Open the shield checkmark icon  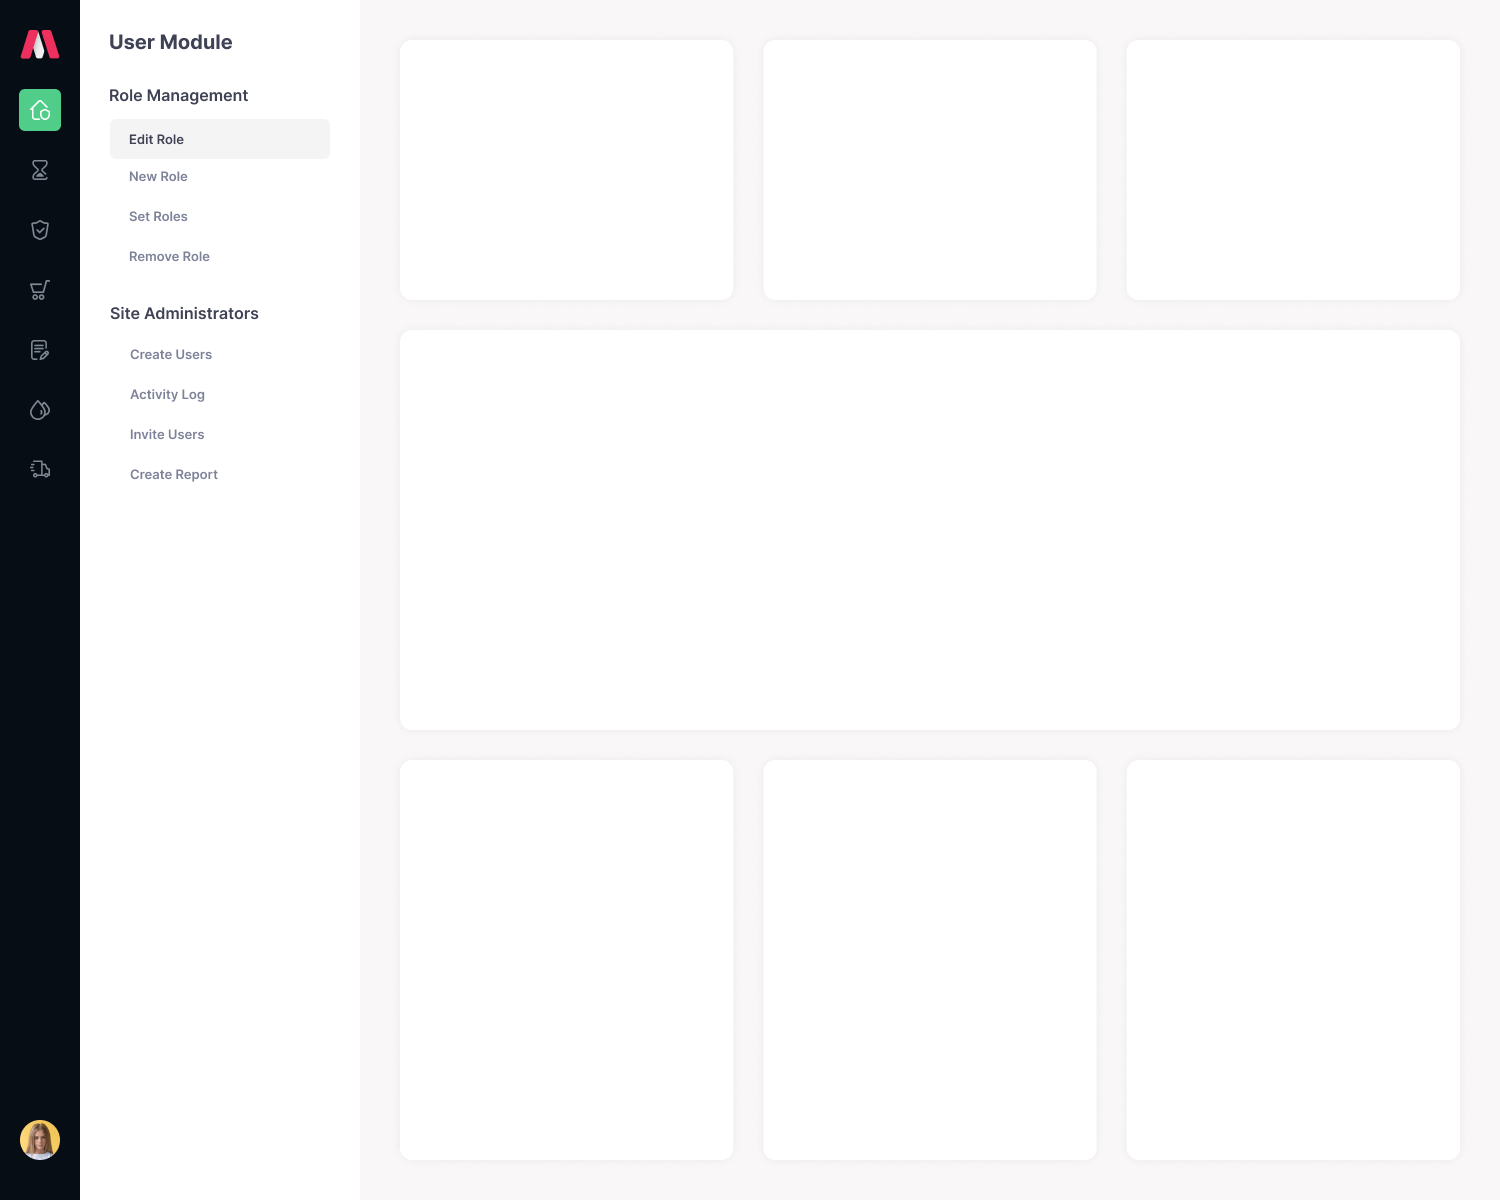point(40,230)
